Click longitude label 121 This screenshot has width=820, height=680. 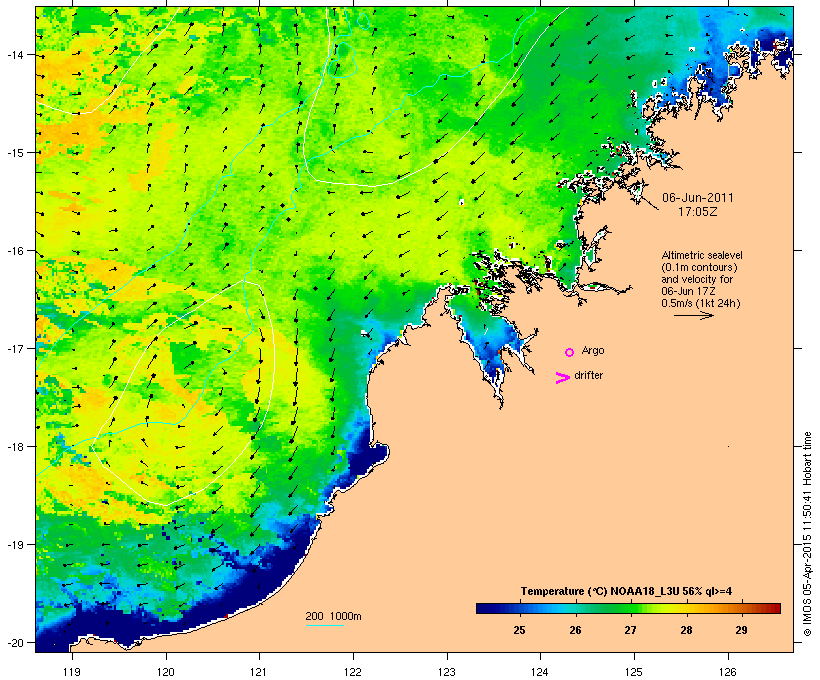[x=259, y=672]
